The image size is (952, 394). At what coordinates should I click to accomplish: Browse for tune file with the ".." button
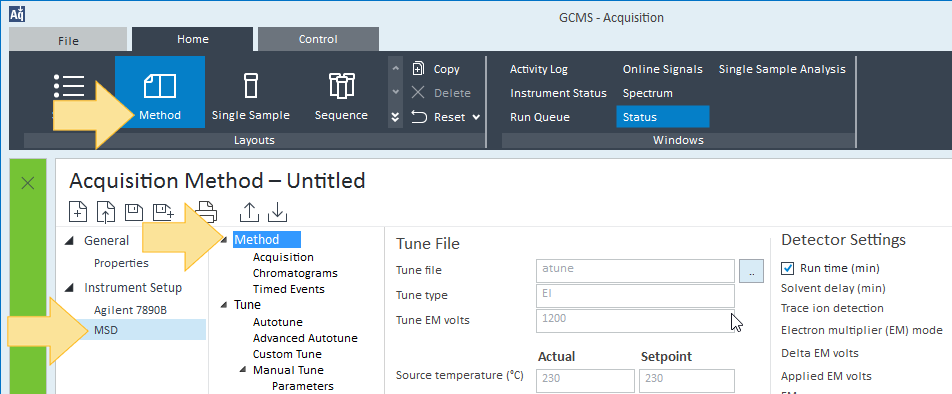752,271
